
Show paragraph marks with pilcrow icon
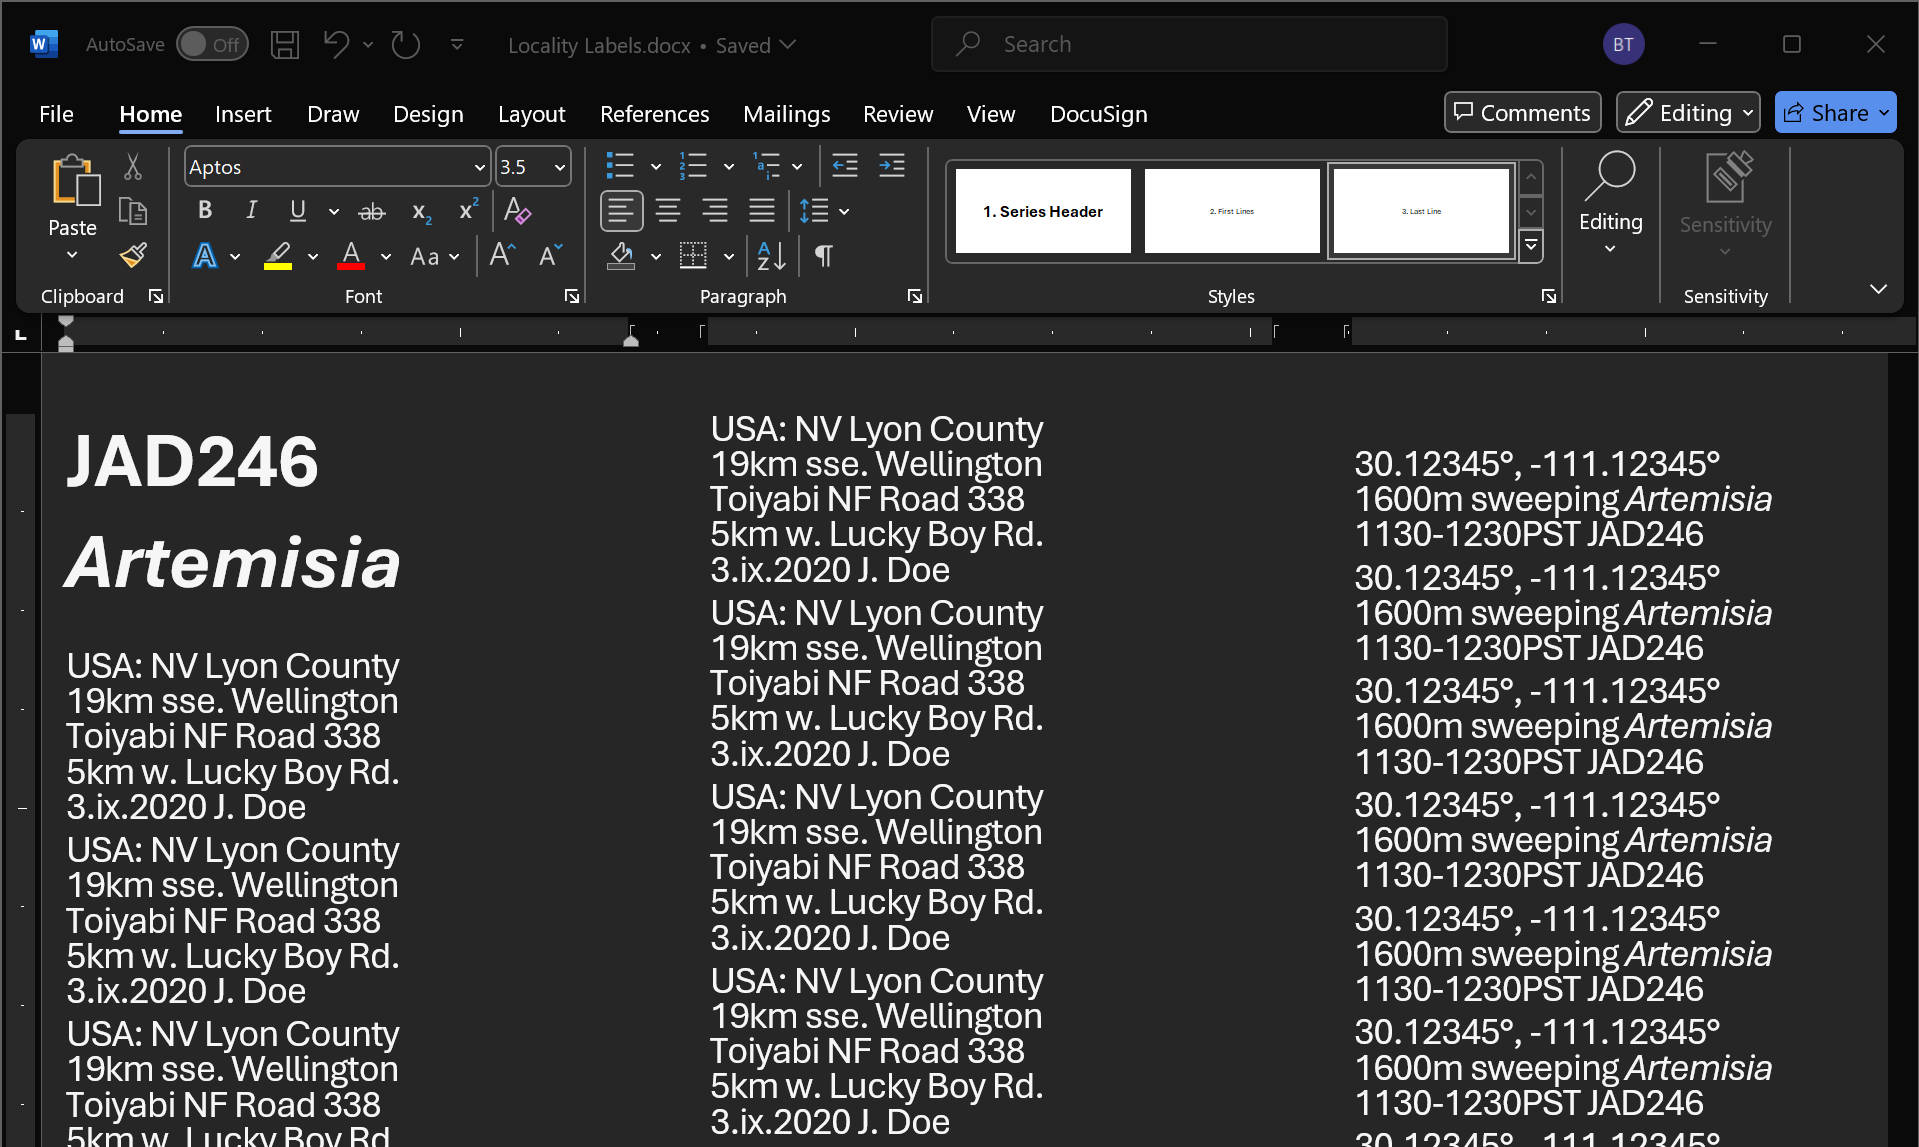(x=823, y=256)
